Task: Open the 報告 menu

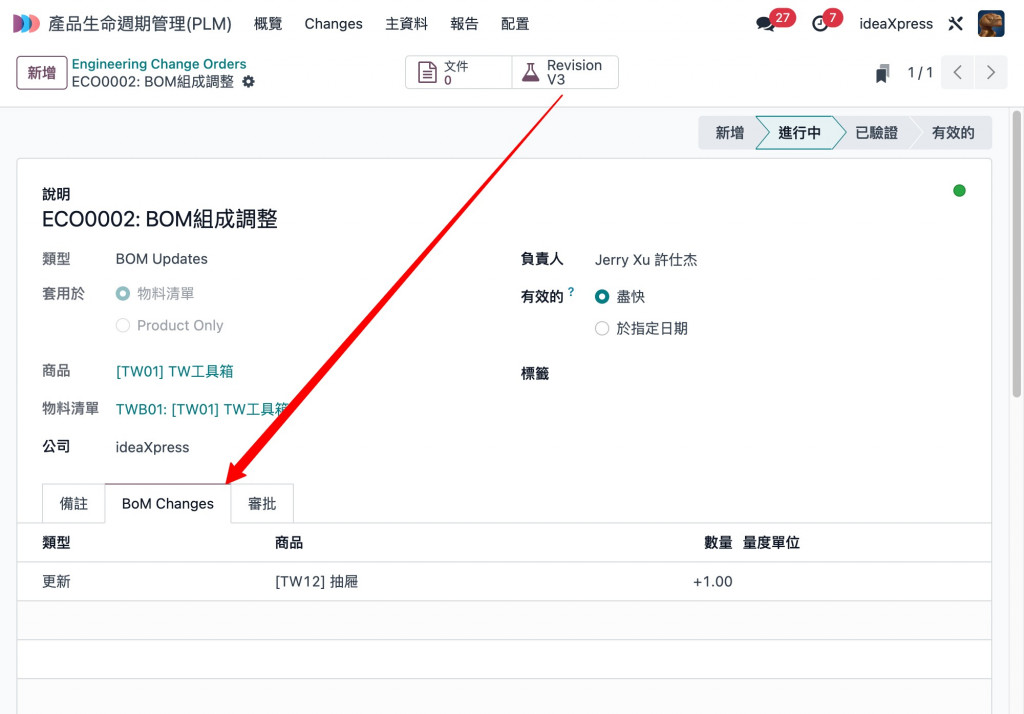Action: click(464, 24)
